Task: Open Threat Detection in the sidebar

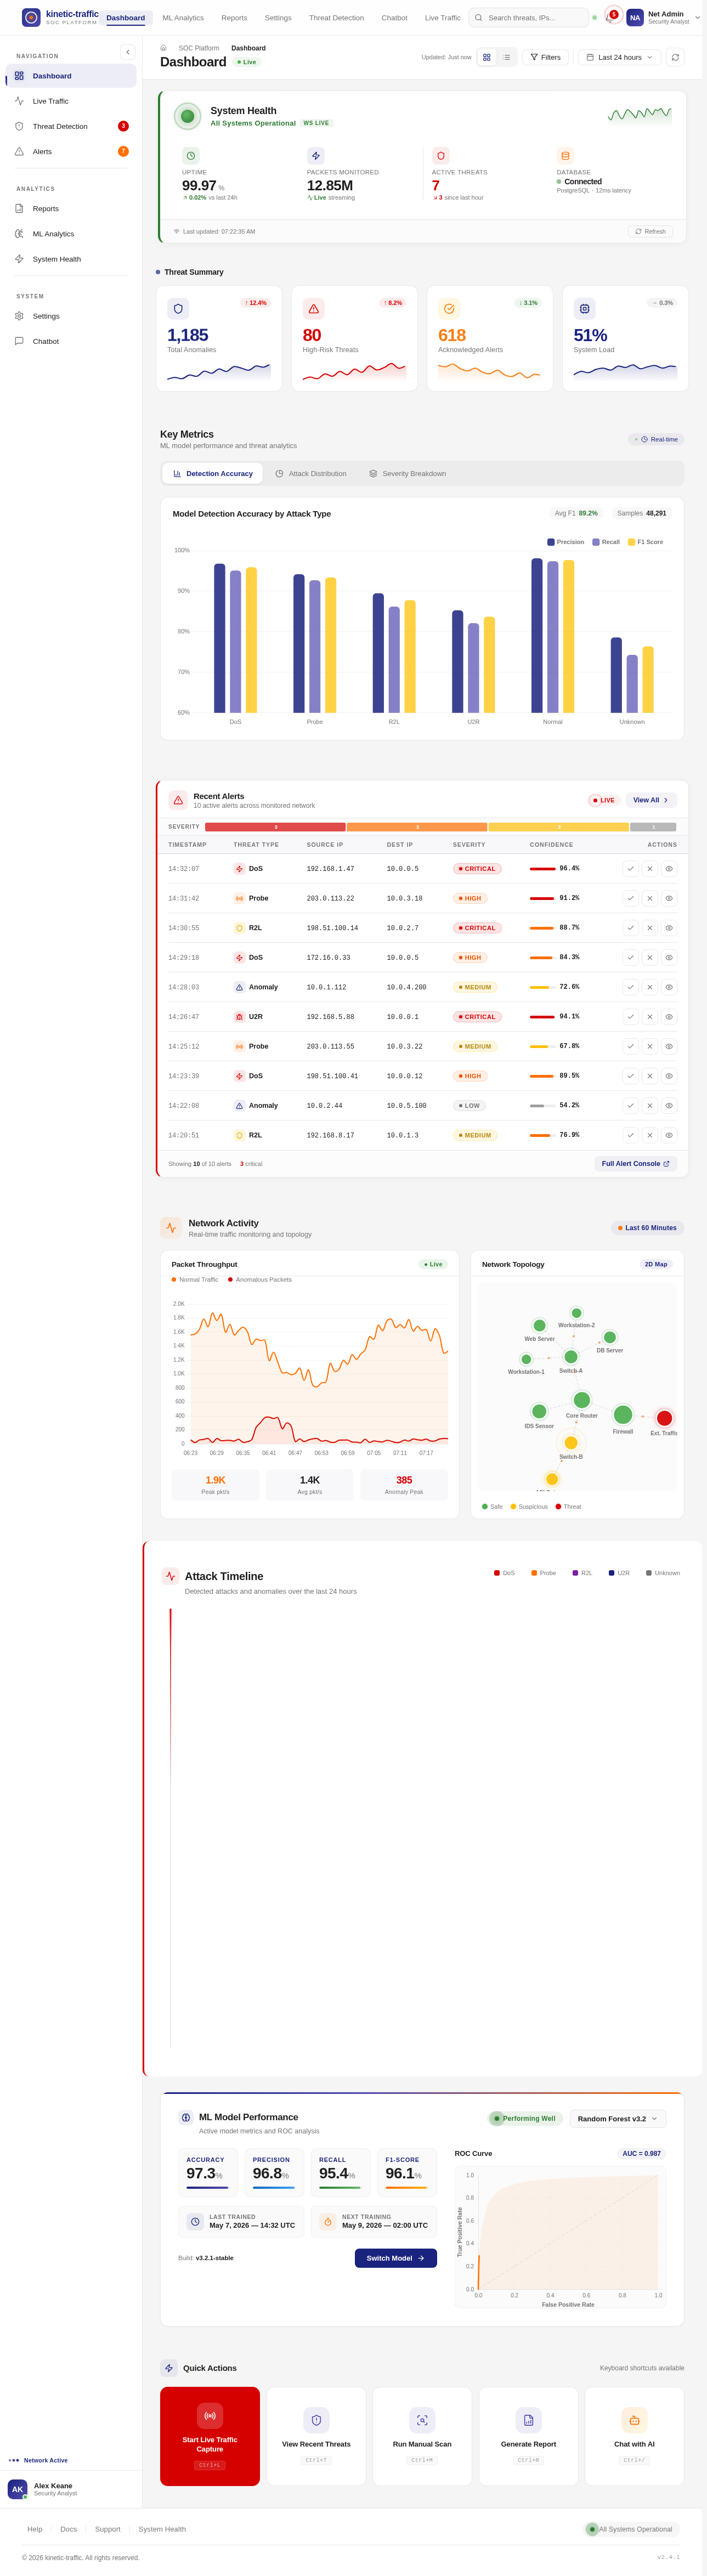Action: [x=71, y=126]
